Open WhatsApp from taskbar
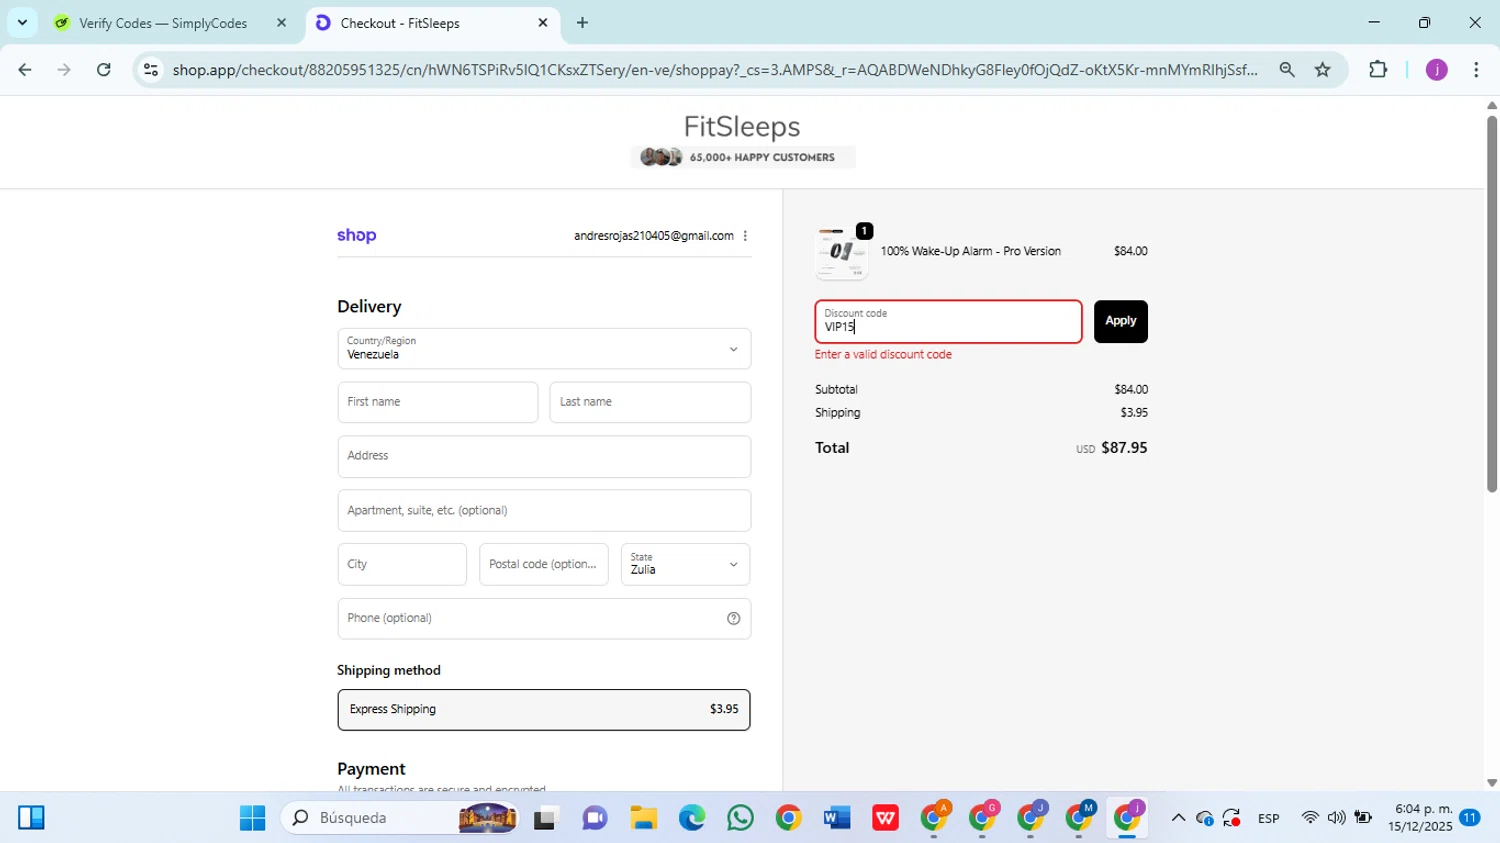Viewport: 1500px width, 843px height. tap(740, 818)
